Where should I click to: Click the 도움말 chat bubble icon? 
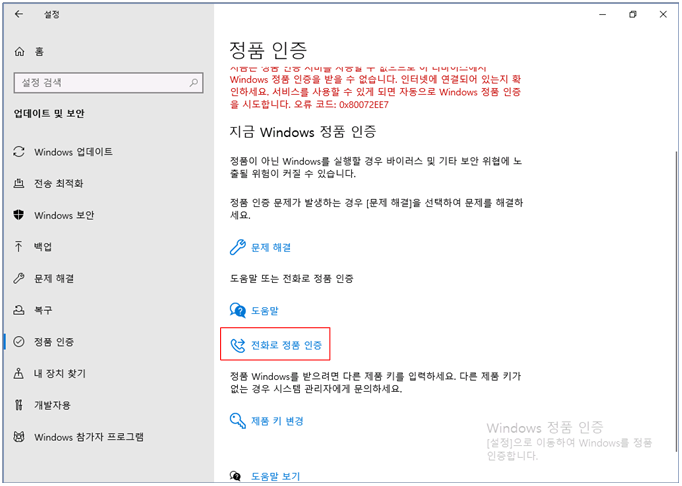pos(237,310)
